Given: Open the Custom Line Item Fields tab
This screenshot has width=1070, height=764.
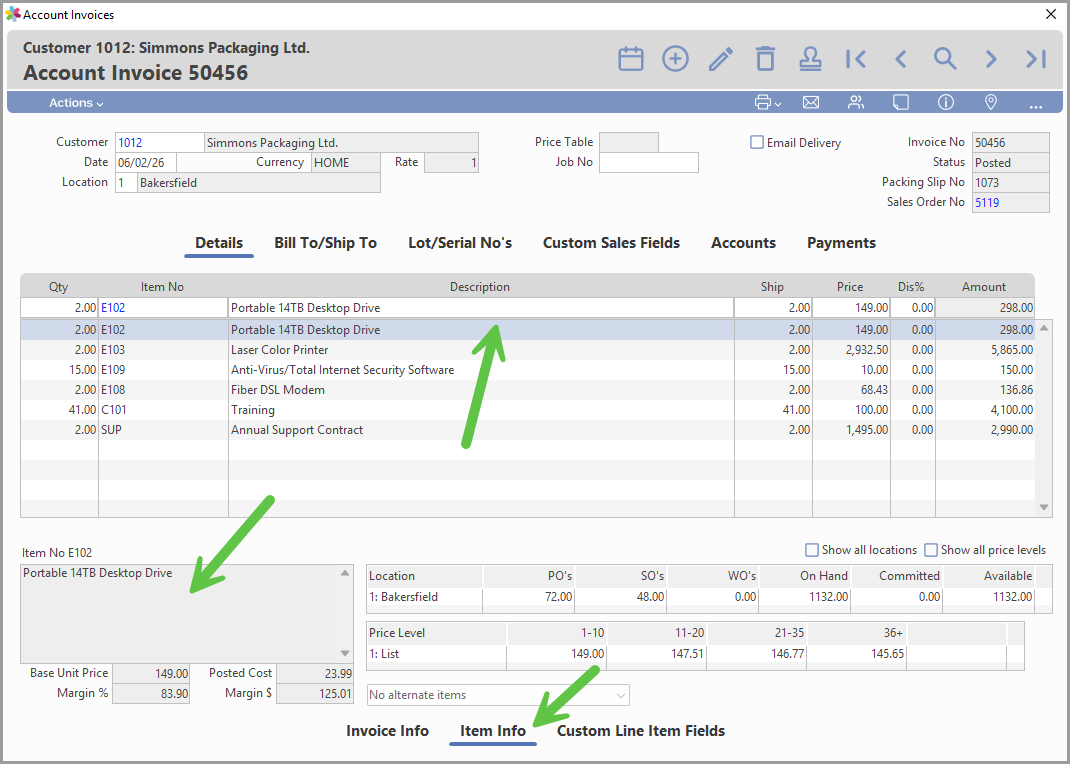Looking at the screenshot, I should click(641, 731).
